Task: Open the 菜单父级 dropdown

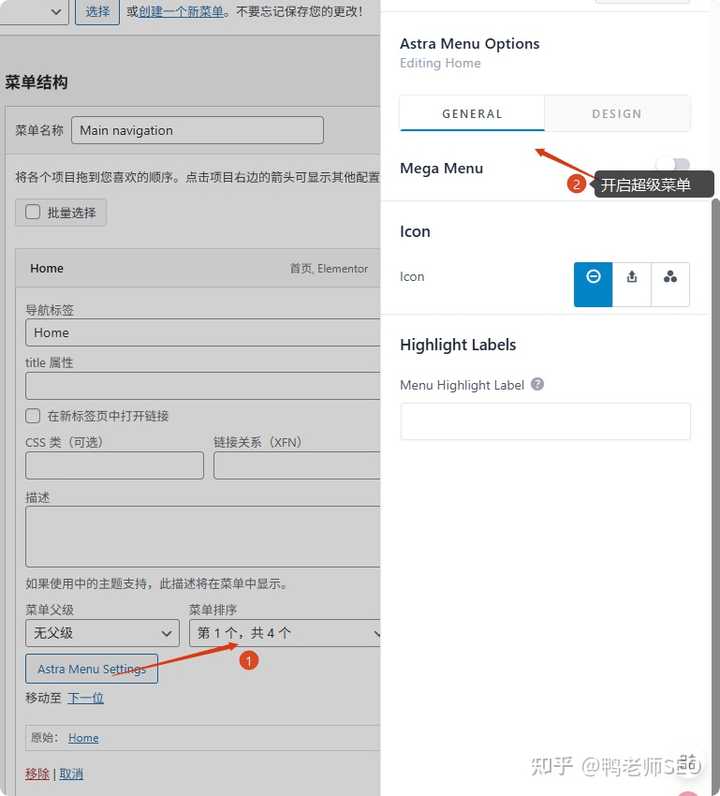Action: pyautogui.click(x=102, y=633)
